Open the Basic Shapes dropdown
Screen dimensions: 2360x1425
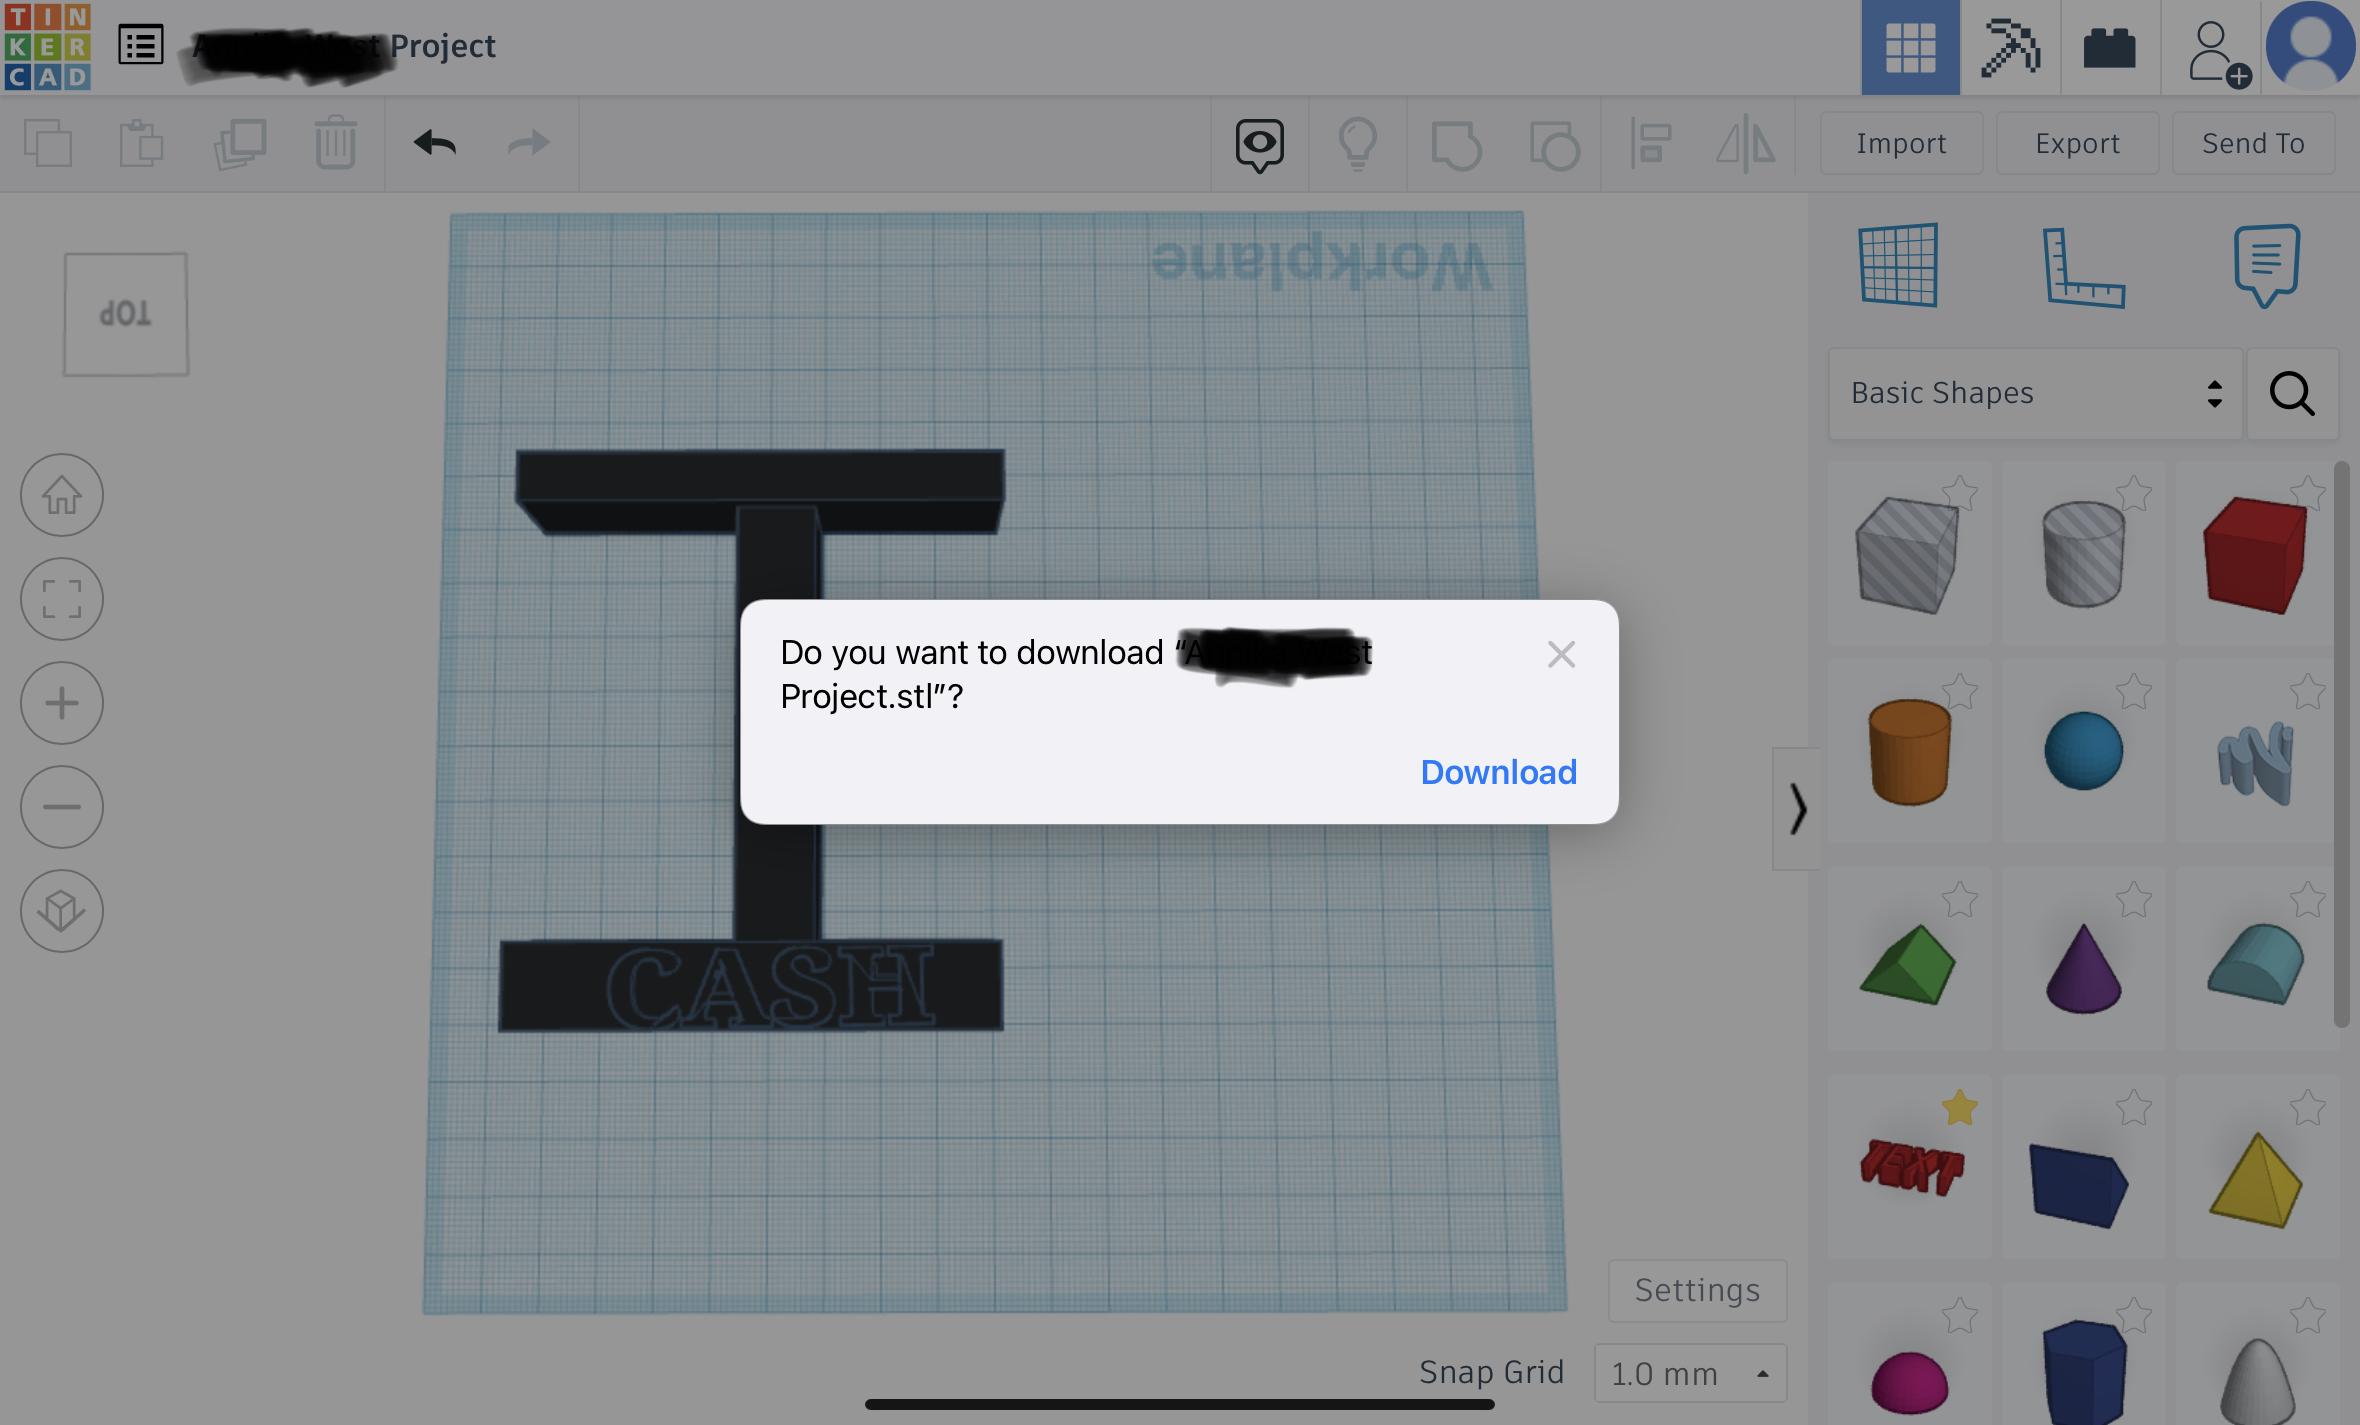(x=2034, y=393)
